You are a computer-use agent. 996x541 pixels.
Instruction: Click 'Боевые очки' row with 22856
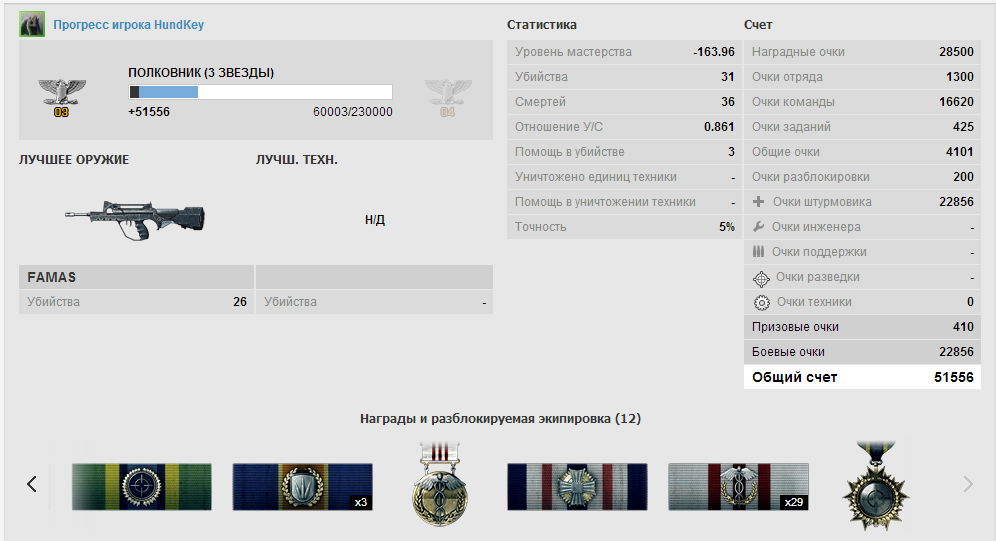863,352
